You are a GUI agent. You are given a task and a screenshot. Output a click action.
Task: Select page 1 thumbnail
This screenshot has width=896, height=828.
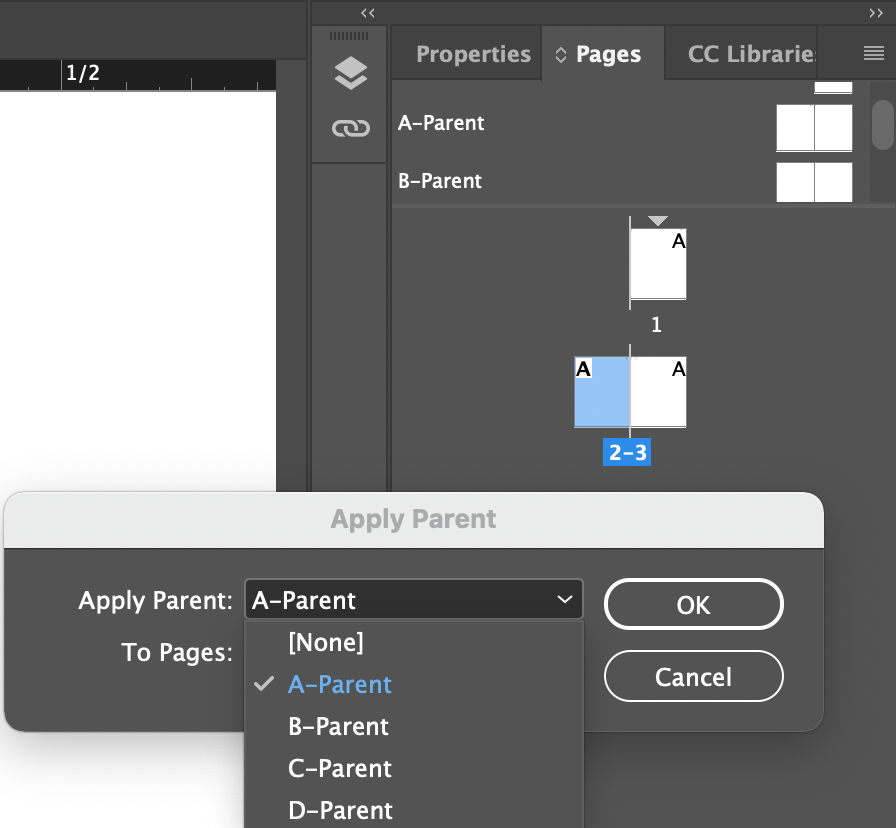tap(658, 264)
